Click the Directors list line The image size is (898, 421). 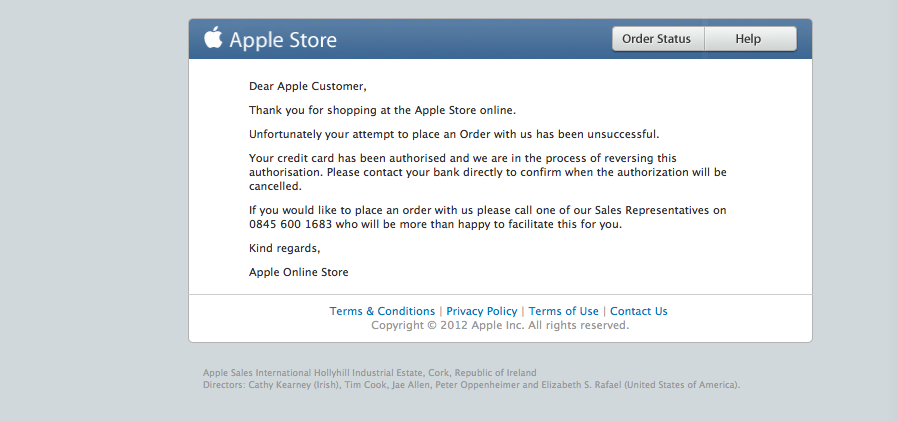pyautogui.click(x=471, y=385)
